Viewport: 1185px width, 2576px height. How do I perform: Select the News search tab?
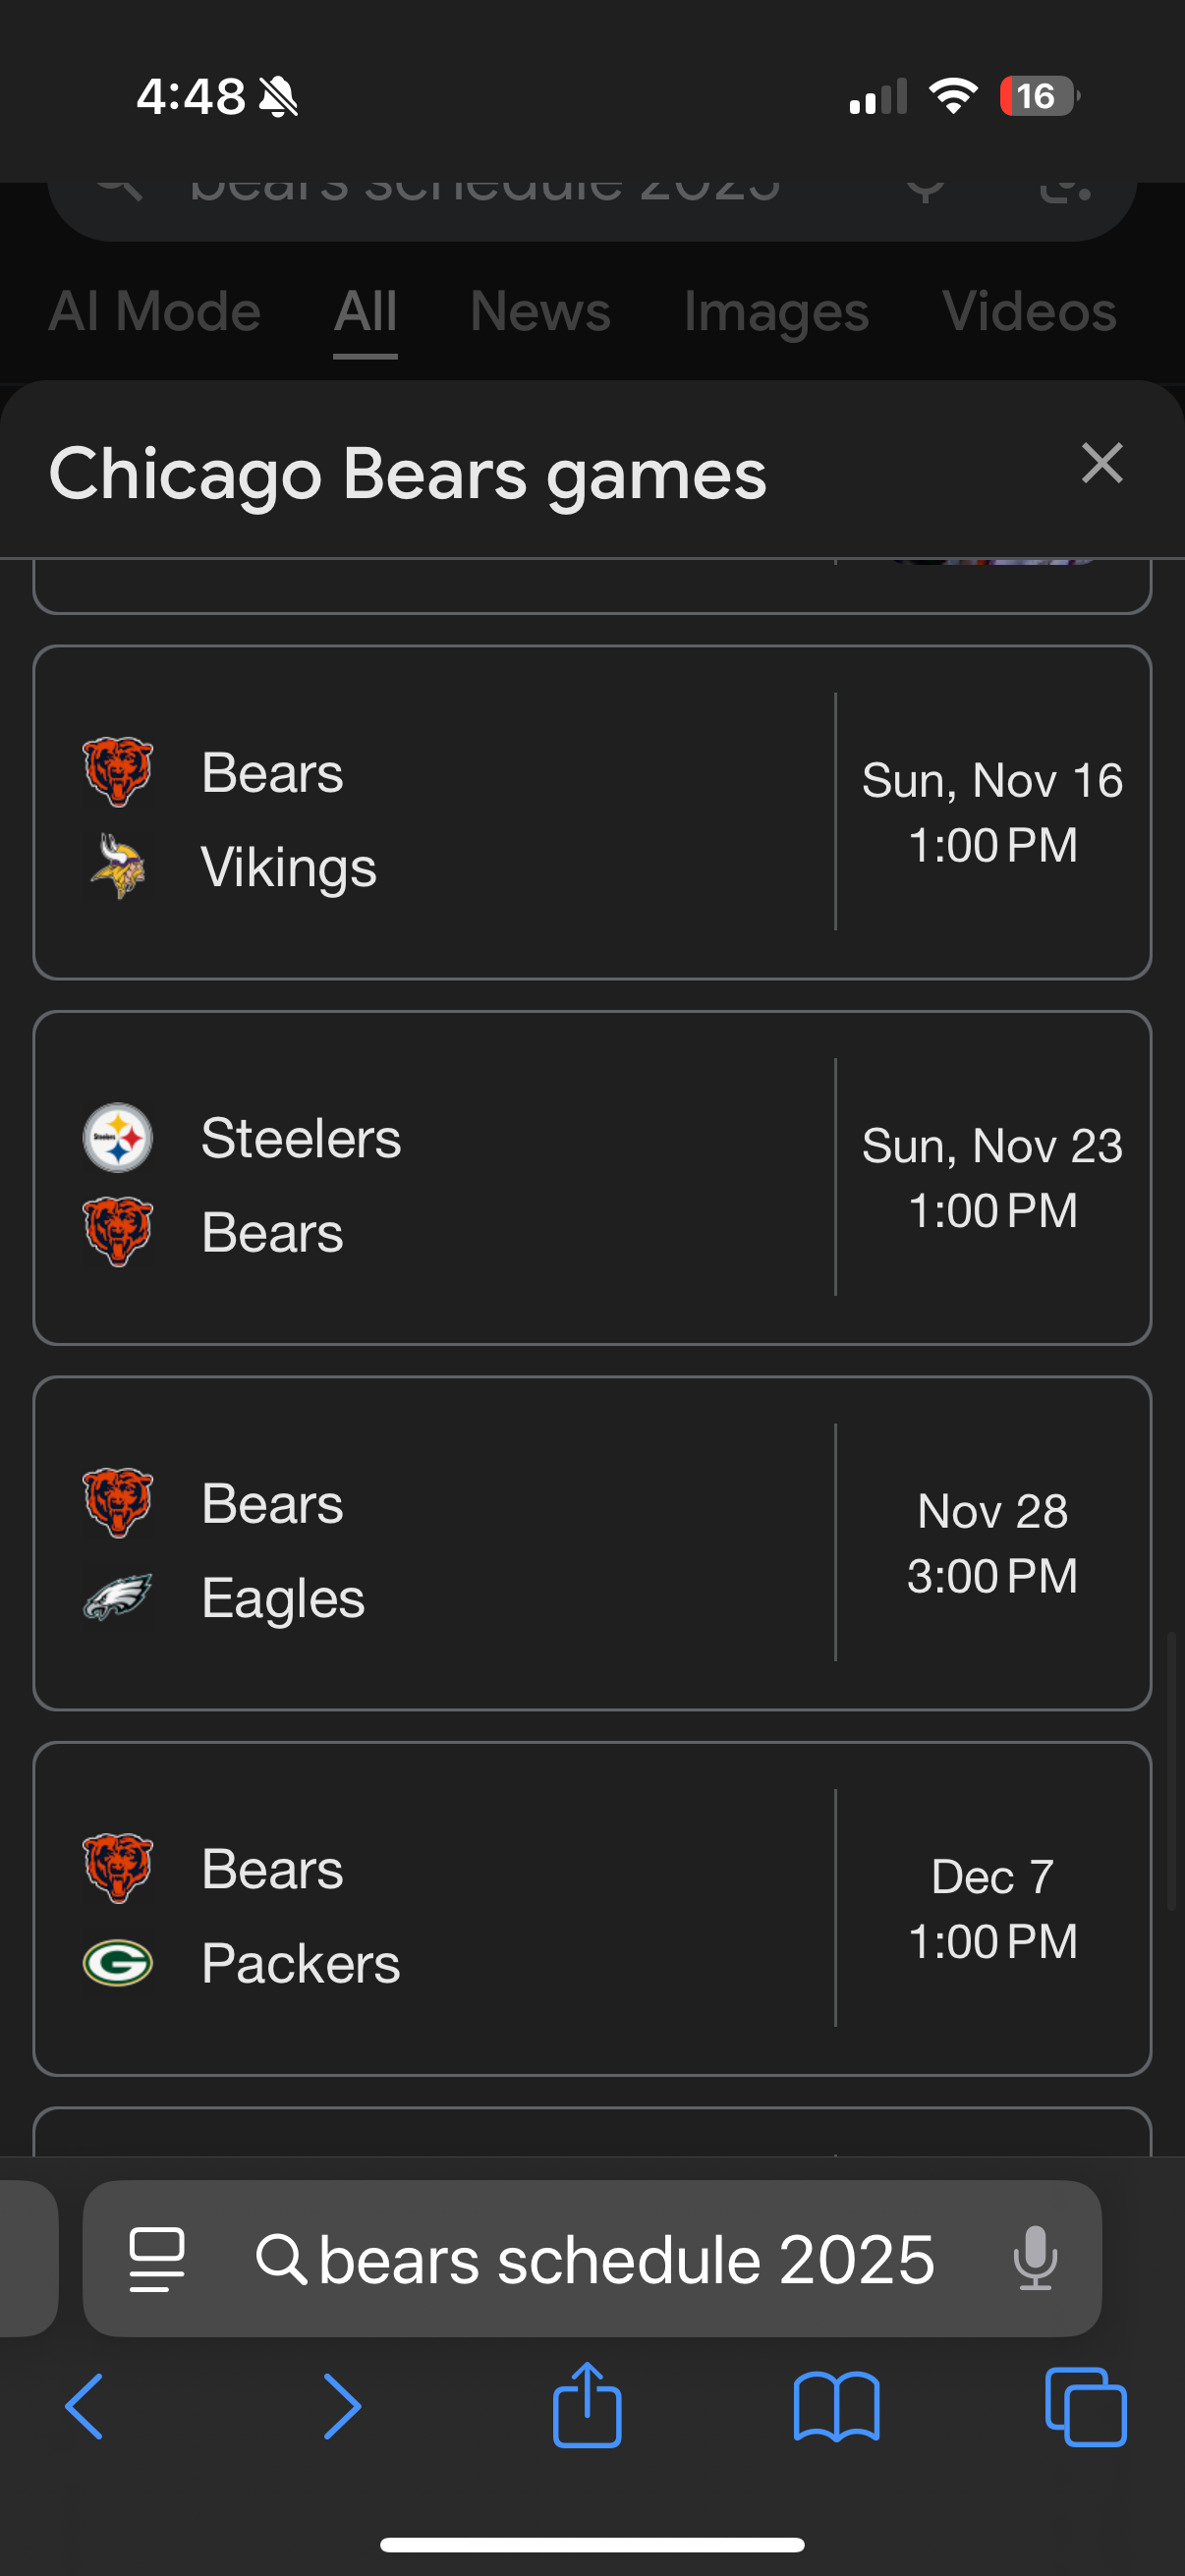tap(540, 311)
